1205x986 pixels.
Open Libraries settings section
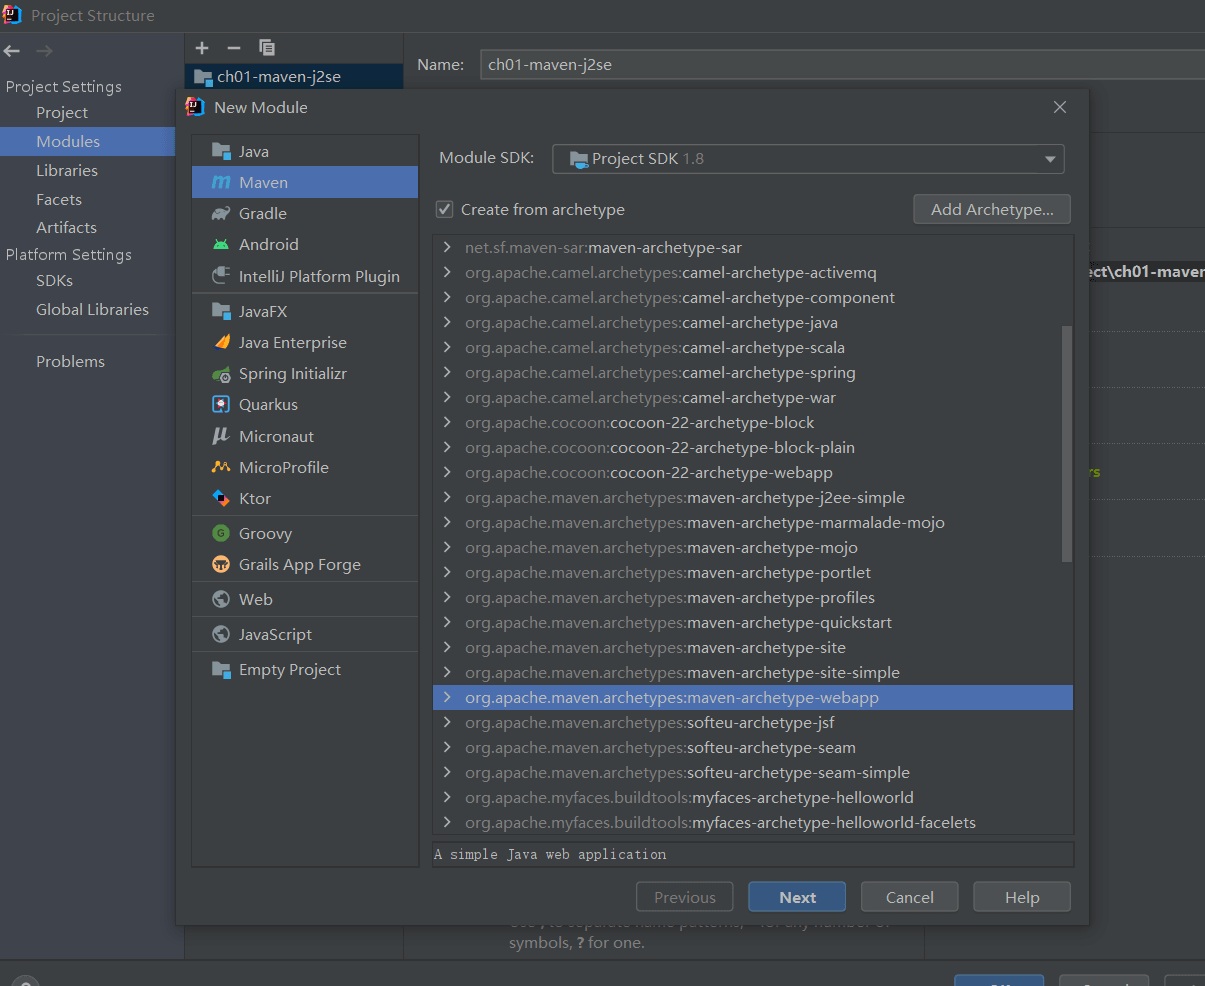[67, 170]
